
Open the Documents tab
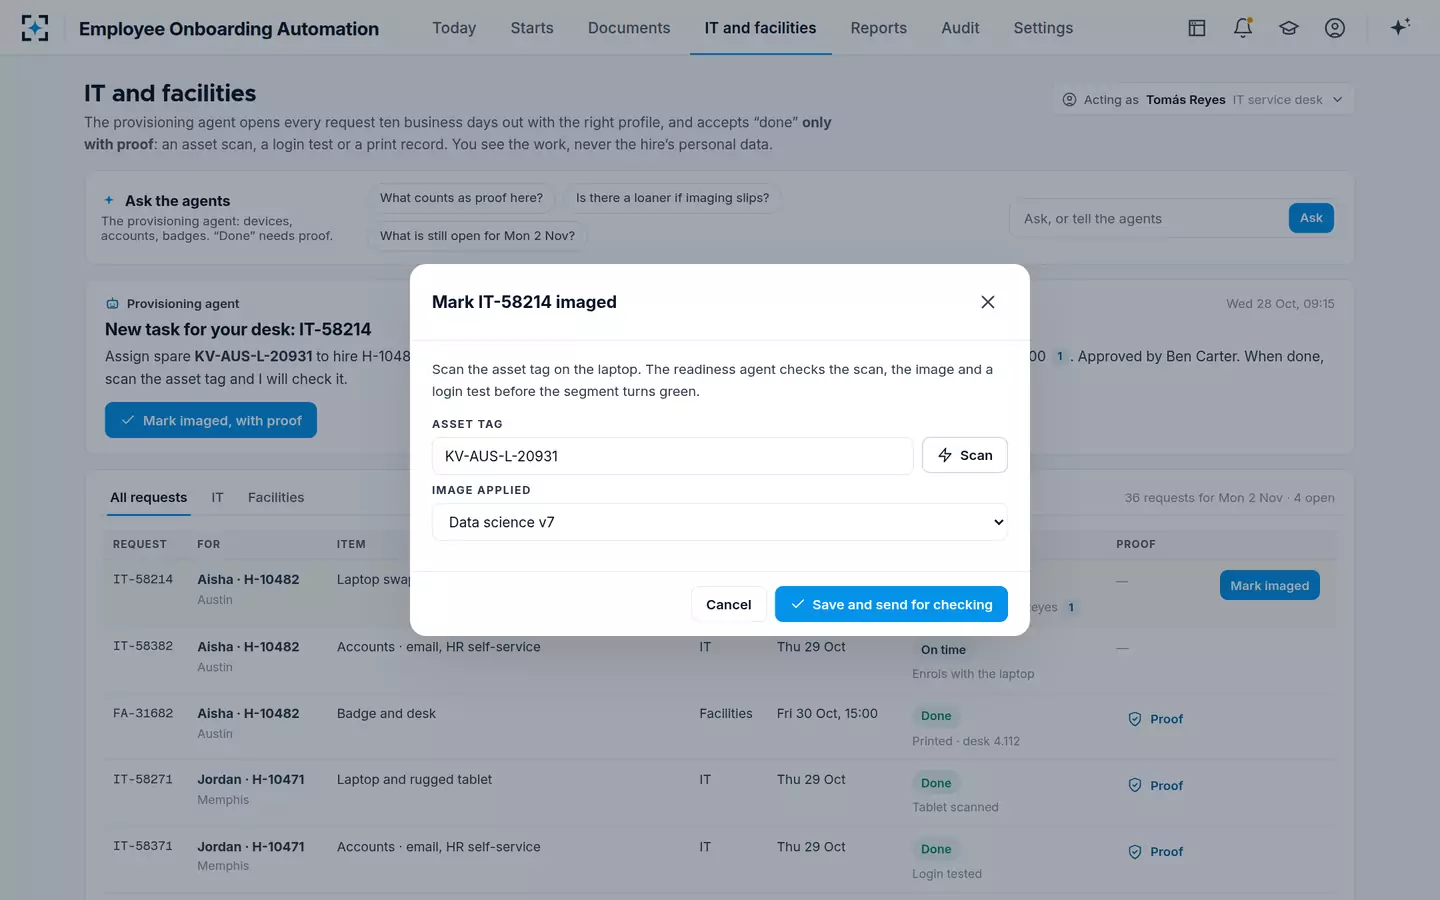point(629,28)
